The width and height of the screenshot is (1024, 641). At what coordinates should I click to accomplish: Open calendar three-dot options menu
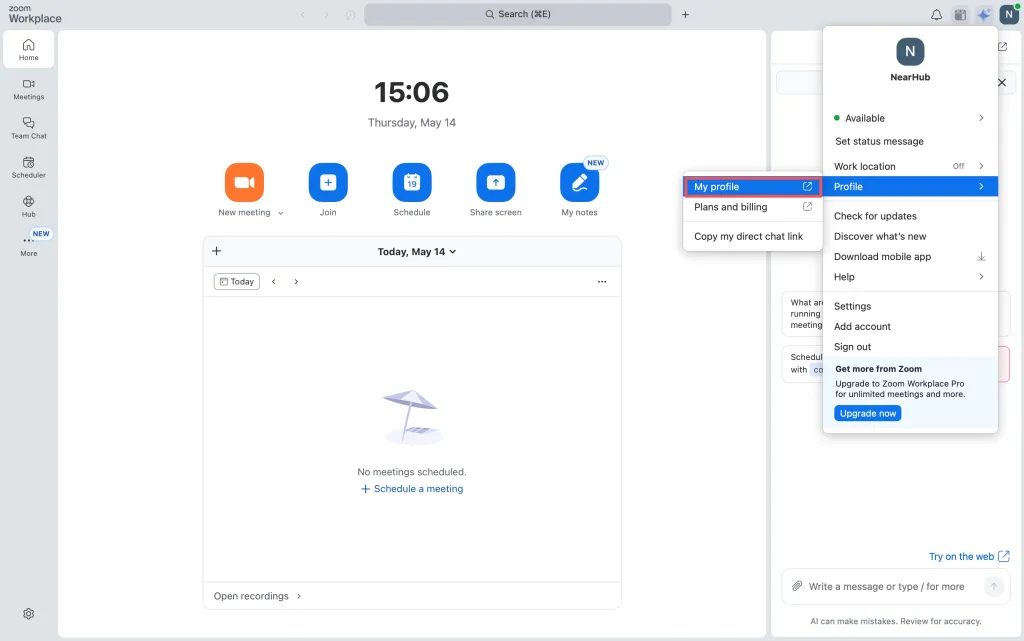(x=601, y=281)
